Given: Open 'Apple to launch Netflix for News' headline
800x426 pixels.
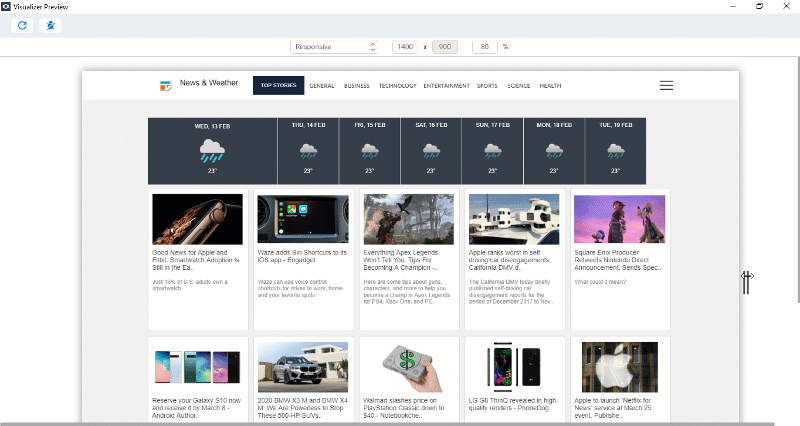Looking at the screenshot, I should pyautogui.click(x=613, y=408).
